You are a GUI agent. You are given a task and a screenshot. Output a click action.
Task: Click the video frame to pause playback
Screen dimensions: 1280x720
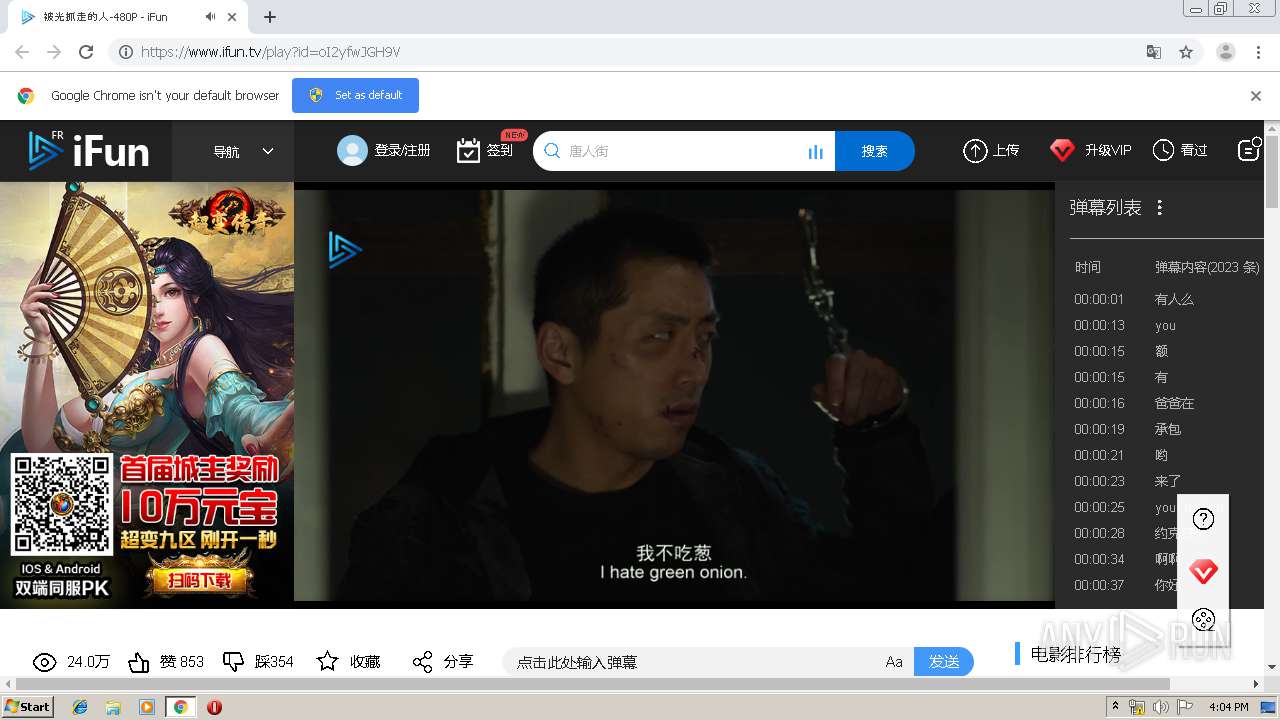(x=674, y=395)
